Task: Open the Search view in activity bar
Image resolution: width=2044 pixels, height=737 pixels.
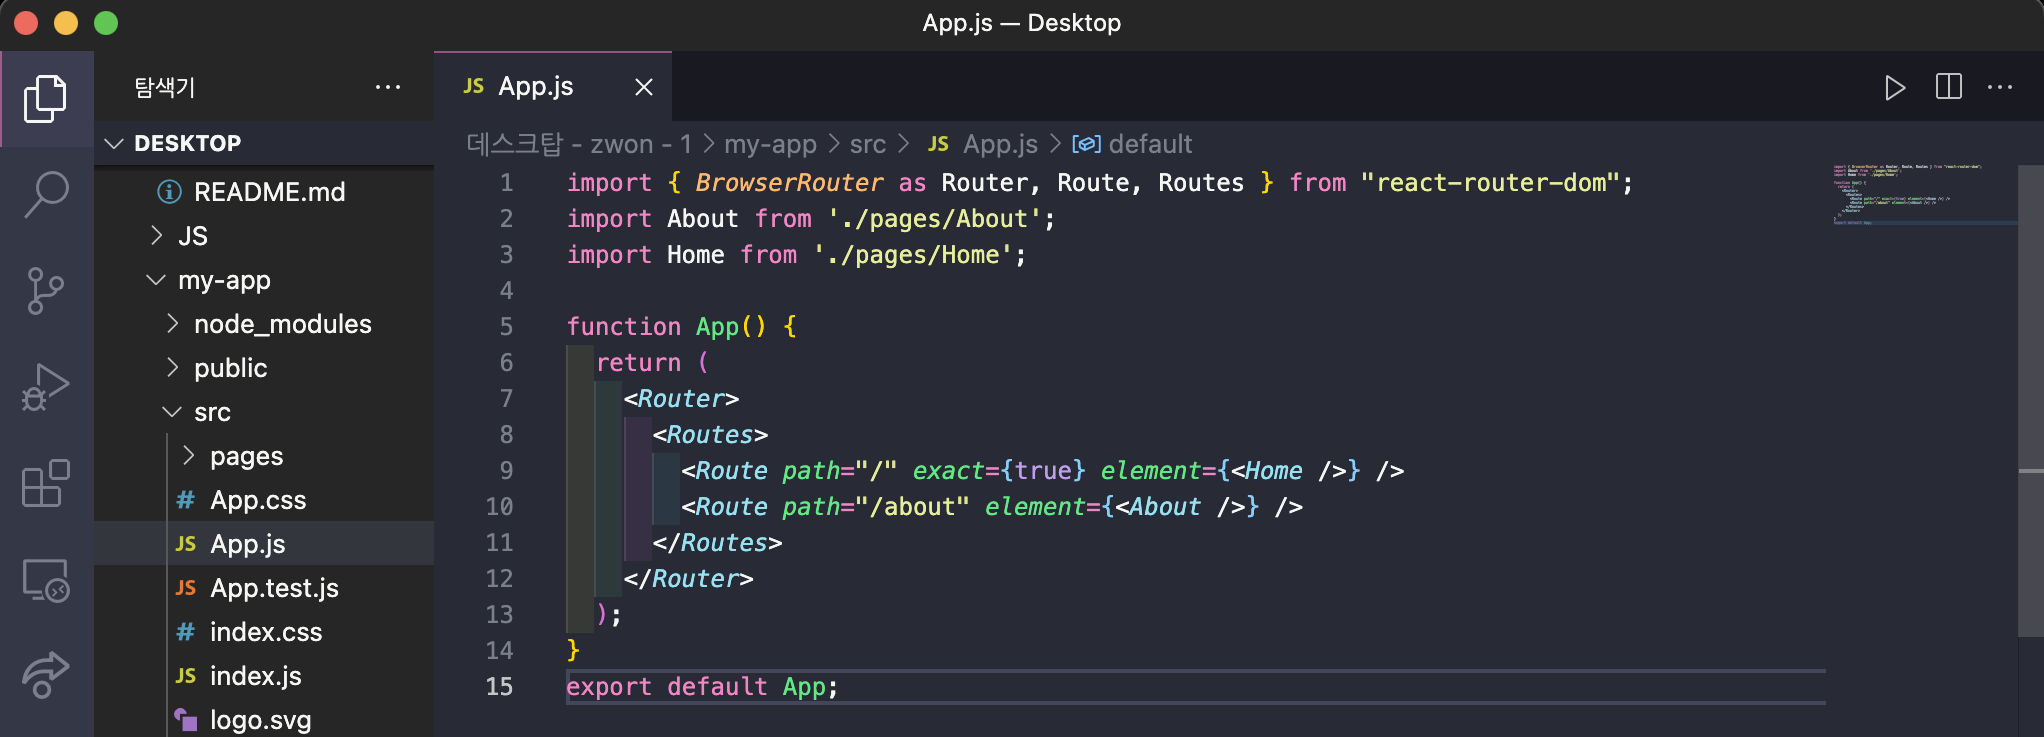Action: click(45, 194)
